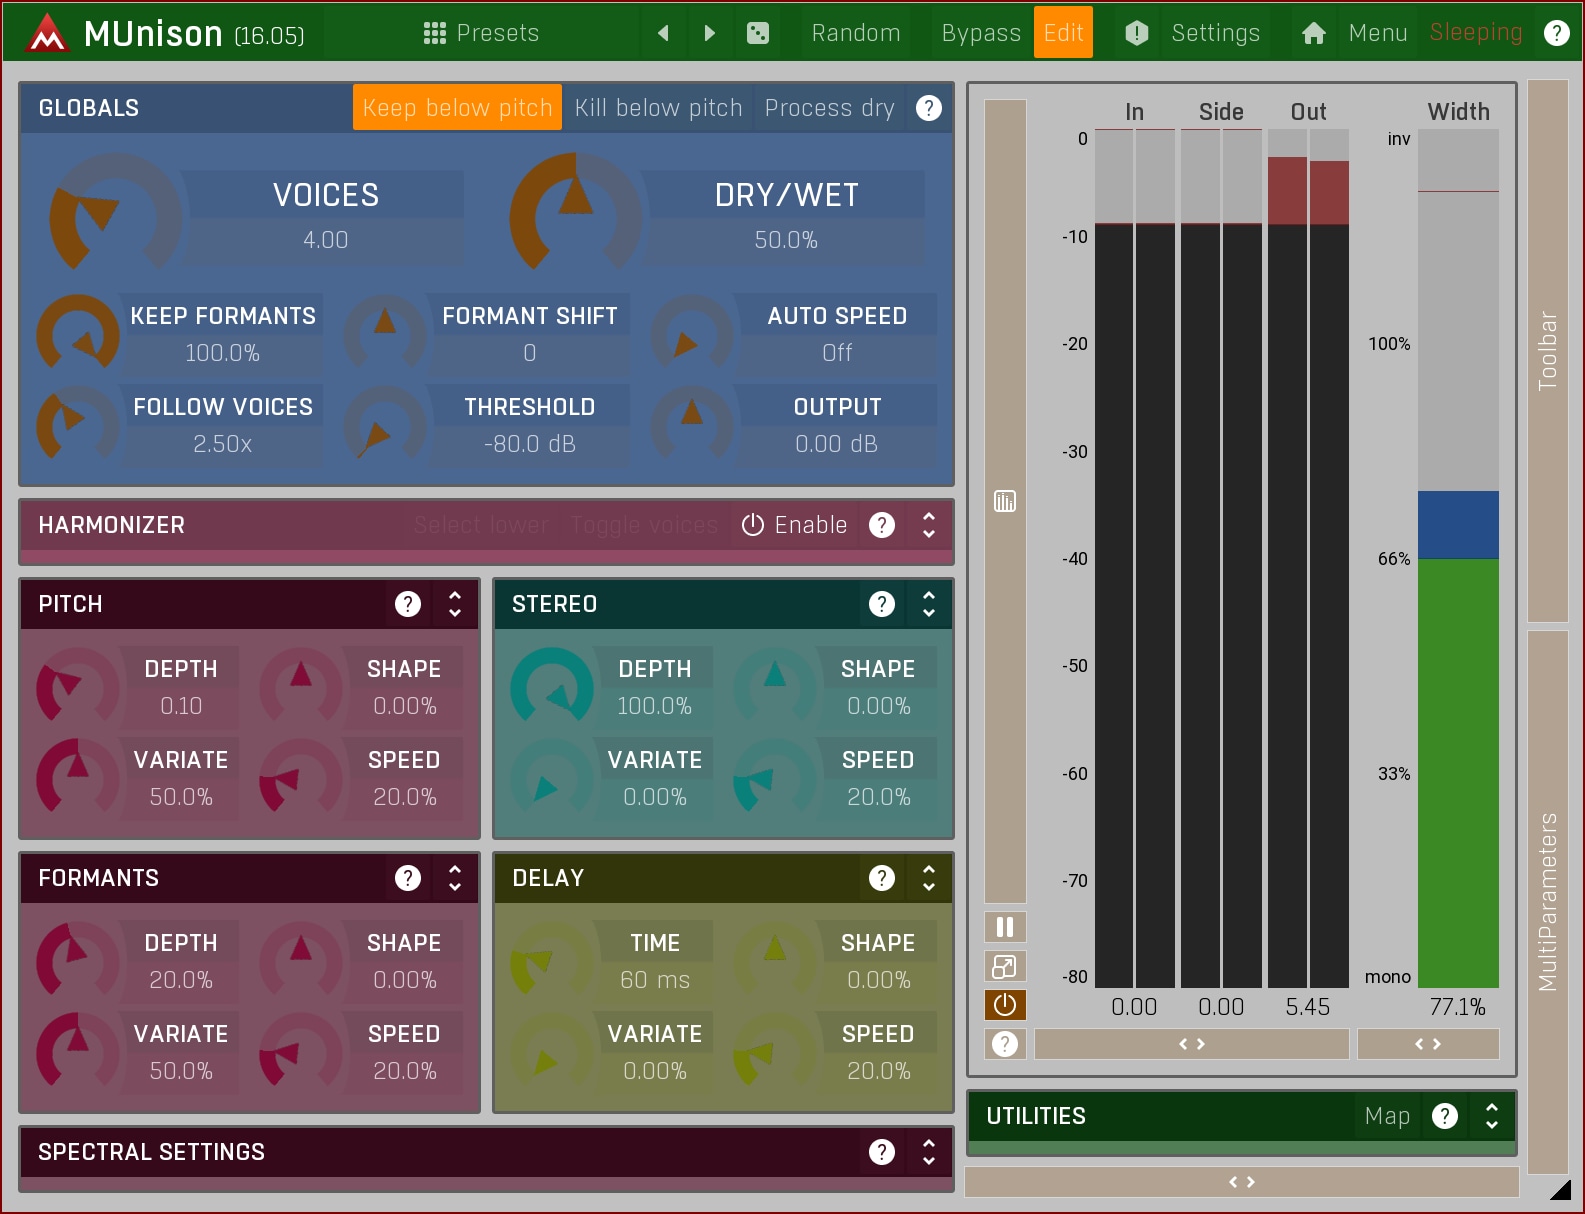Click Select lower in Harmonizer
Viewport: 1585px width, 1214px height.
[x=481, y=525]
